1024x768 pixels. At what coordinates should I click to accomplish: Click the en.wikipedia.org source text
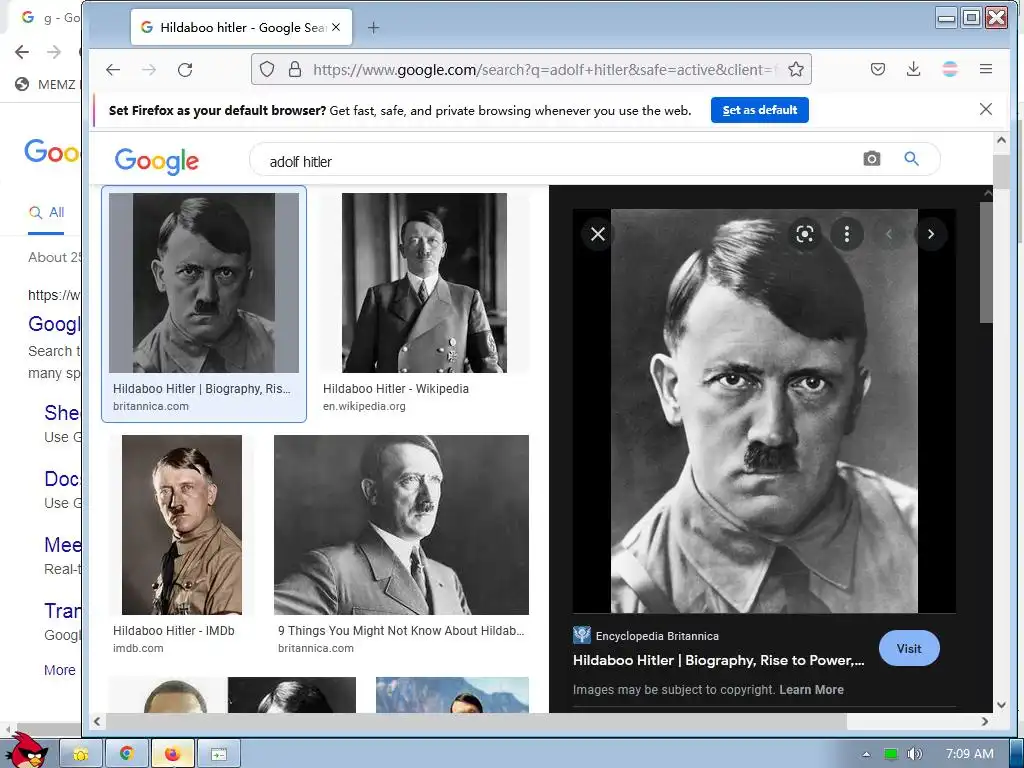point(364,406)
